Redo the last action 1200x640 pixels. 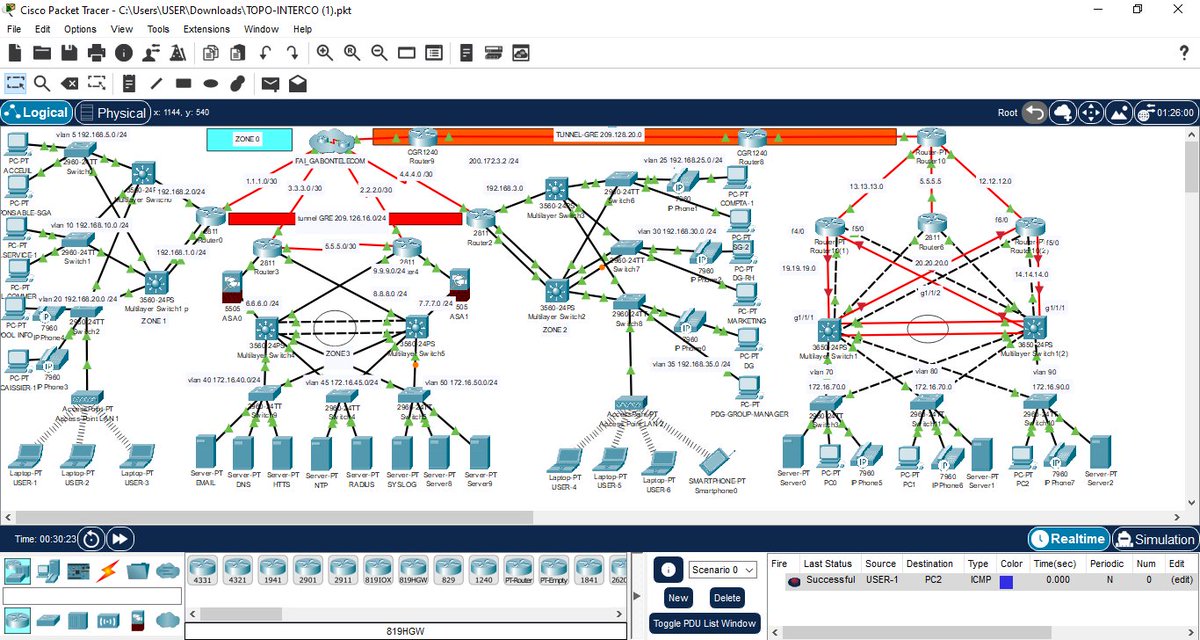click(293, 52)
